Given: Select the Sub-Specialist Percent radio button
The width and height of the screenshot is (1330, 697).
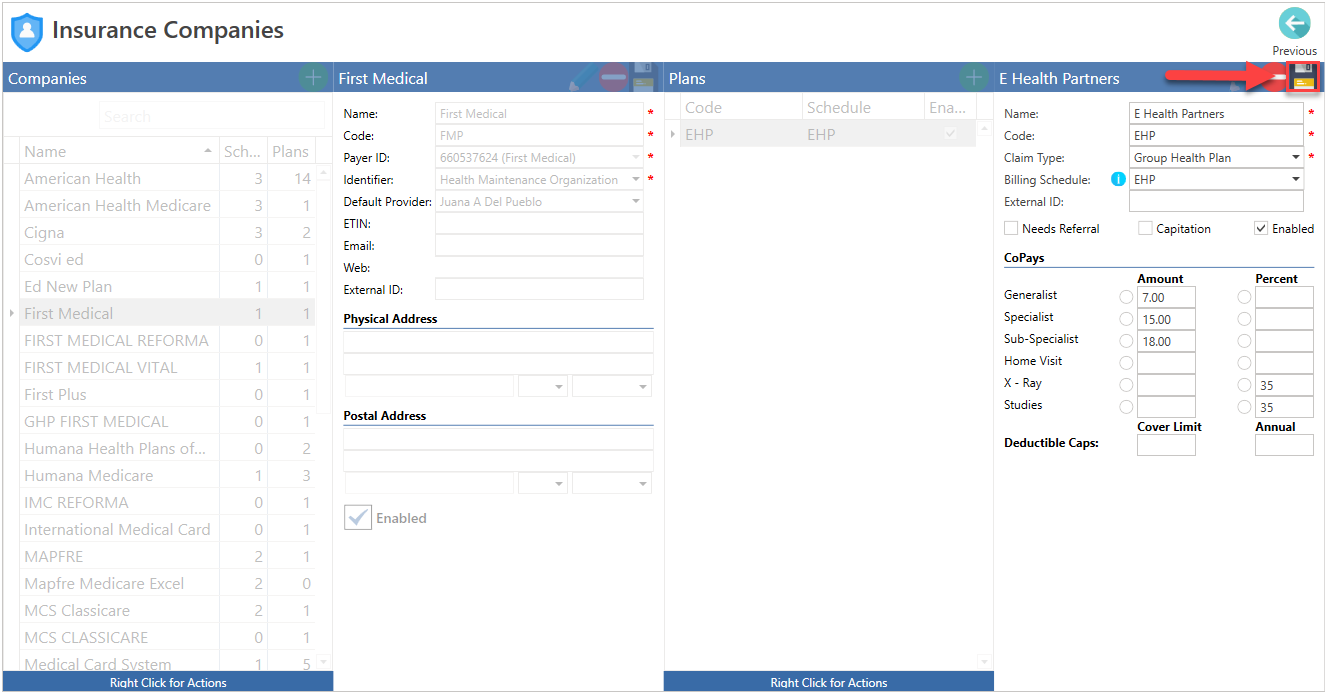Looking at the screenshot, I should (x=1244, y=341).
